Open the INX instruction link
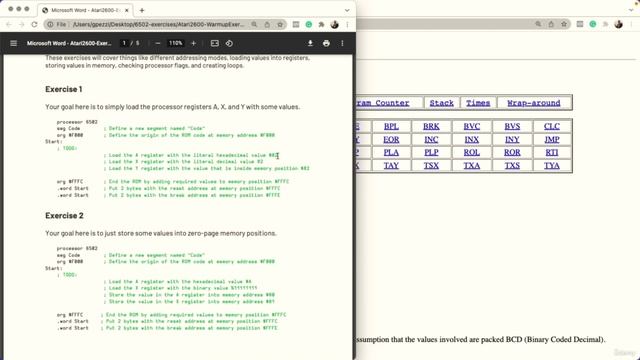Viewport: 640px width, 360px height. [471, 140]
